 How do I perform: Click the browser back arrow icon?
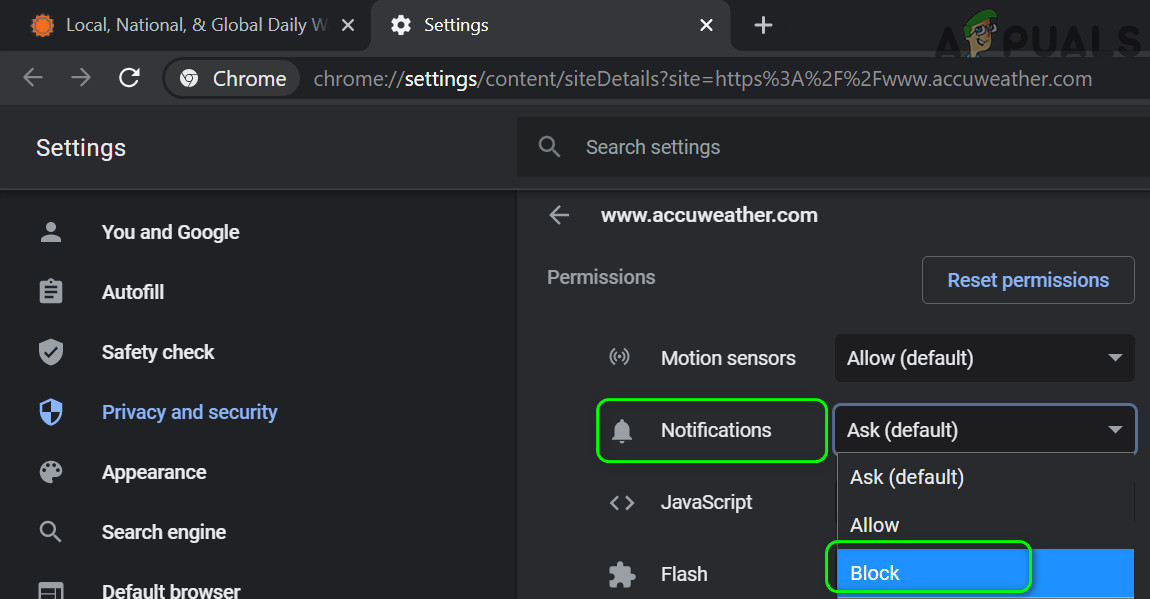pos(33,78)
